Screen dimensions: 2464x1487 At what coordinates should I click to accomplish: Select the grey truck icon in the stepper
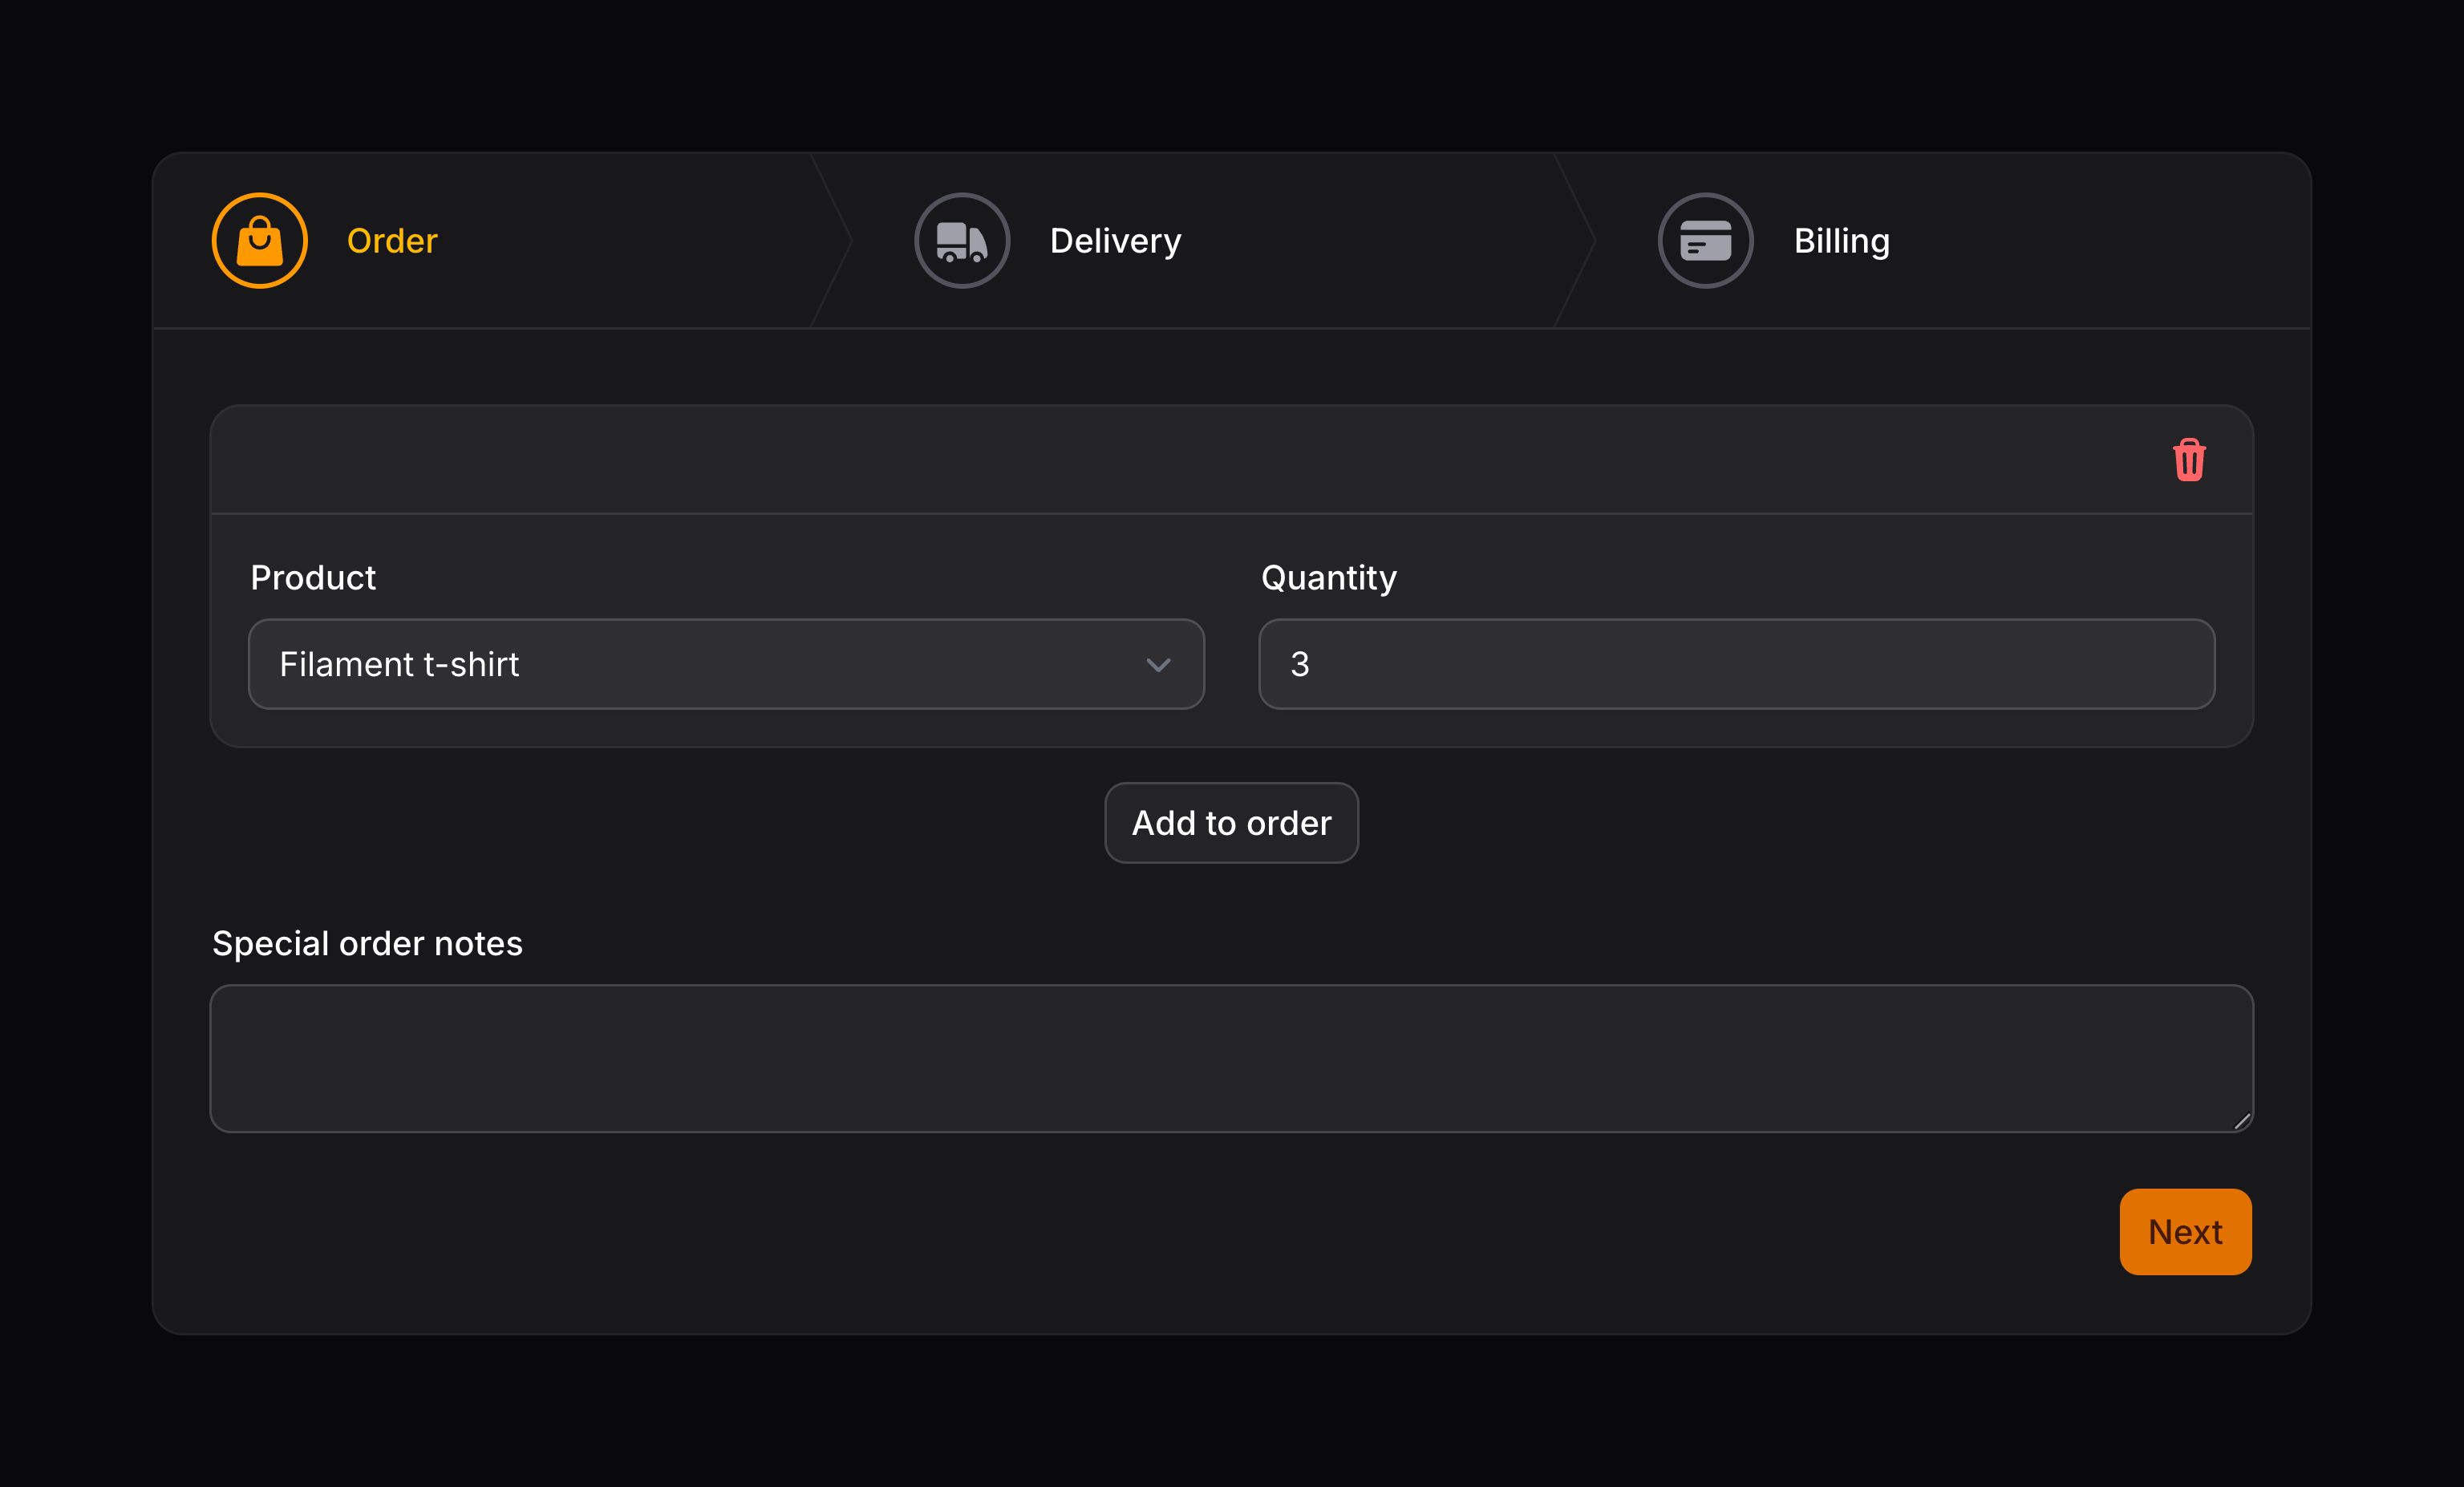[x=961, y=240]
